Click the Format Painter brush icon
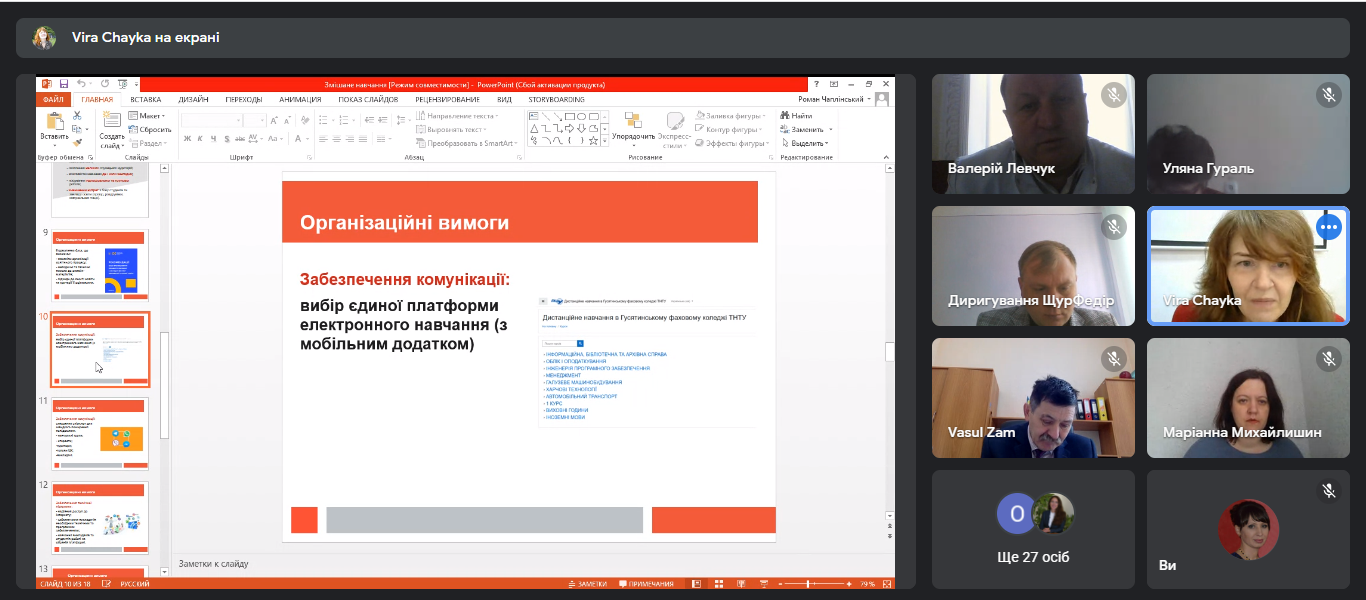Screen dimensions: 1366x600 pyautogui.click(x=77, y=143)
